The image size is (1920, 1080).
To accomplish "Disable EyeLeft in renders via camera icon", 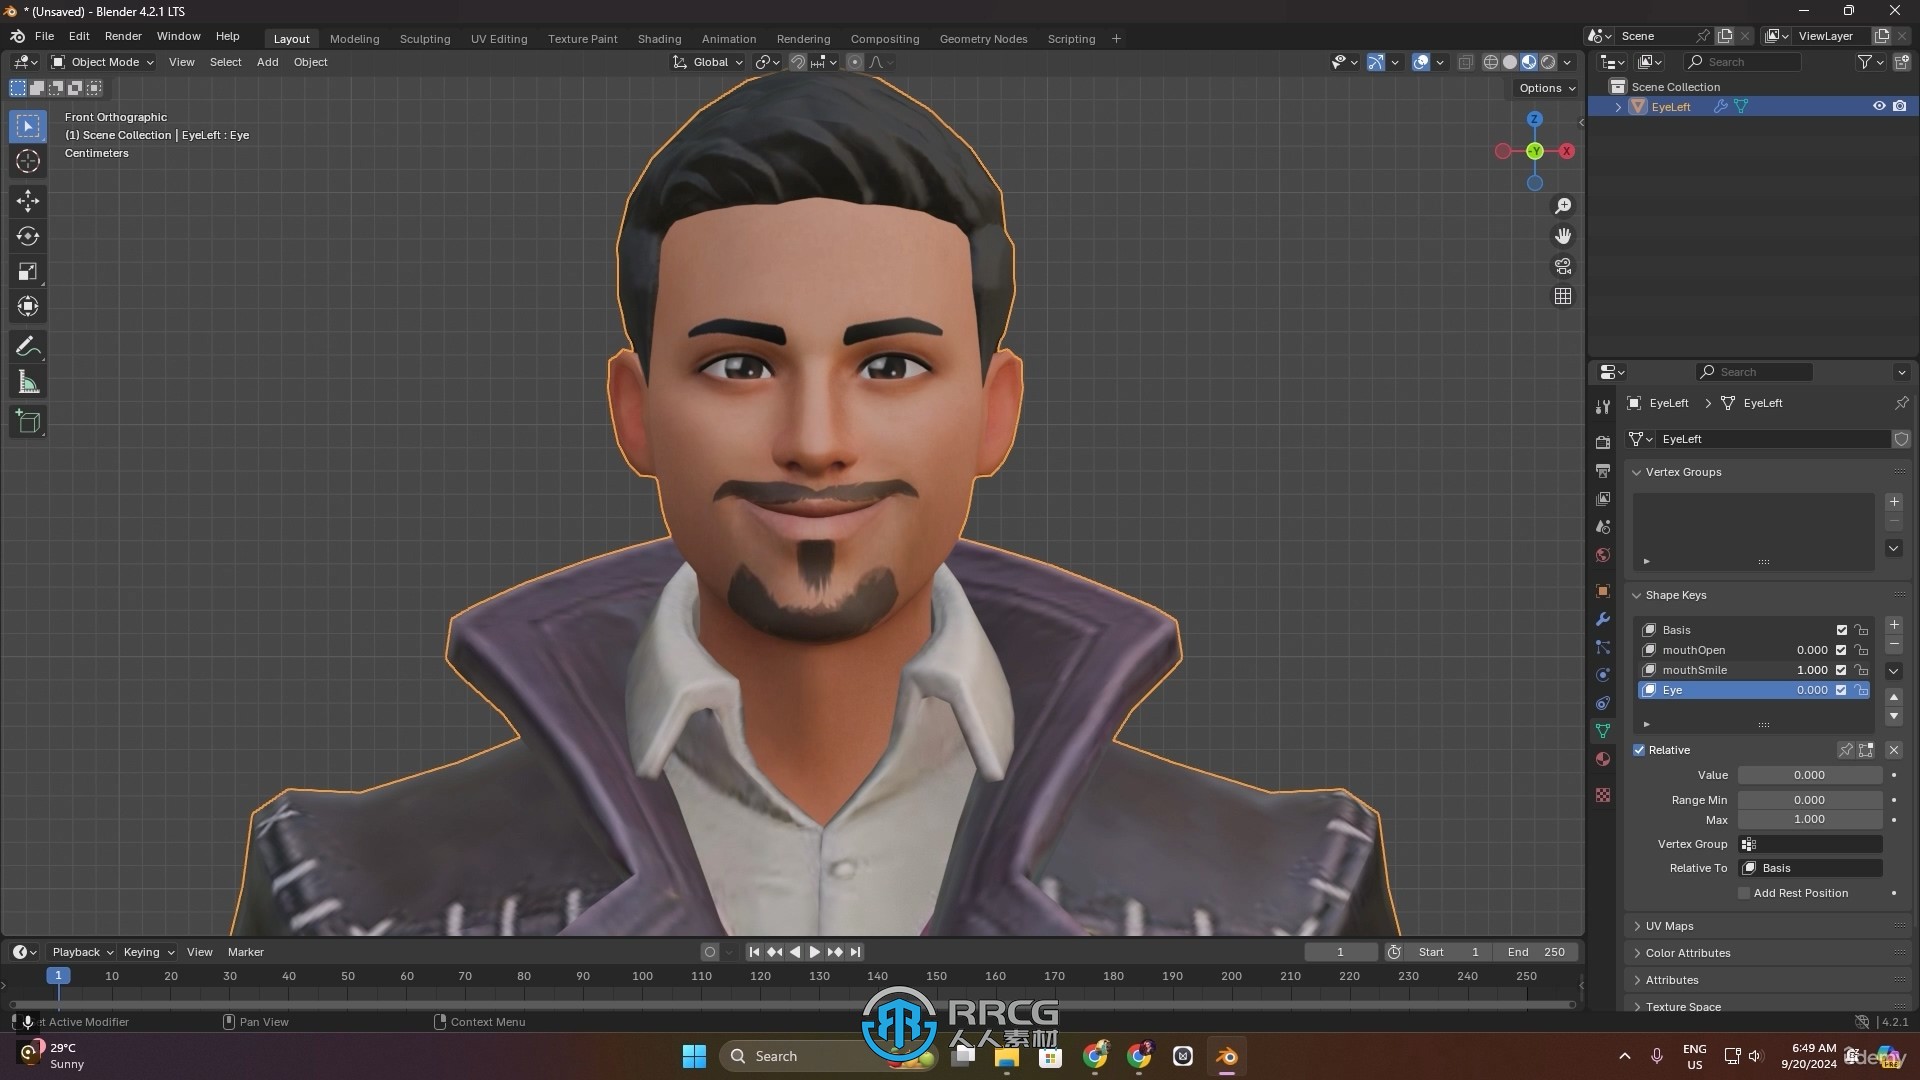I will 1900,106.
